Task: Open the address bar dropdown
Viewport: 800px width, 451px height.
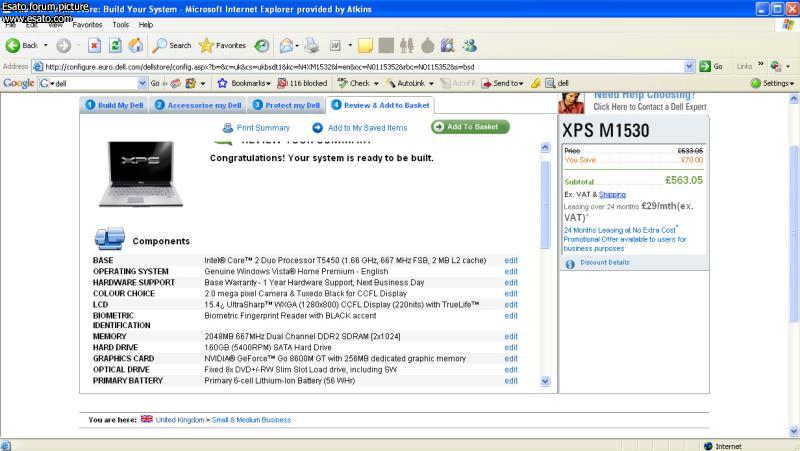Action: [689, 66]
